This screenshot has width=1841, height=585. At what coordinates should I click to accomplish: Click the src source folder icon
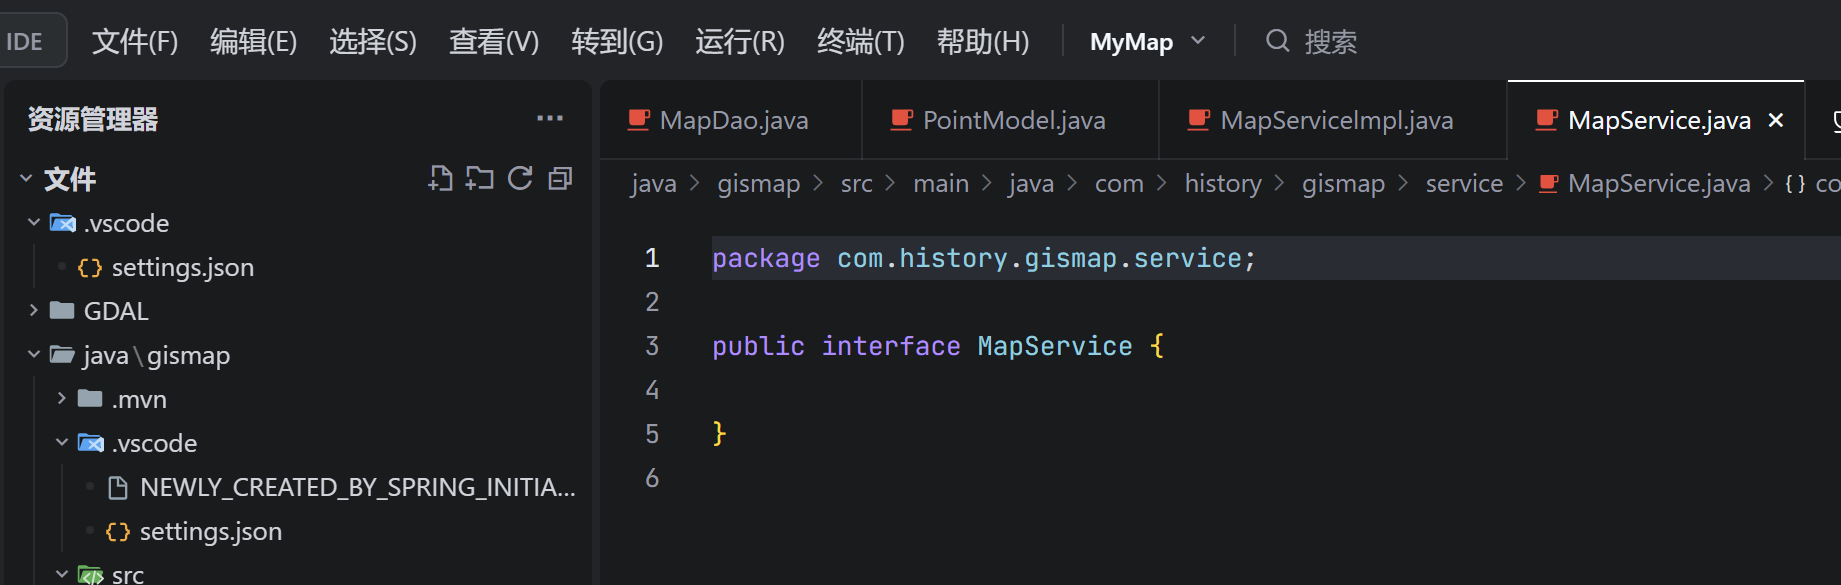(x=91, y=575)
